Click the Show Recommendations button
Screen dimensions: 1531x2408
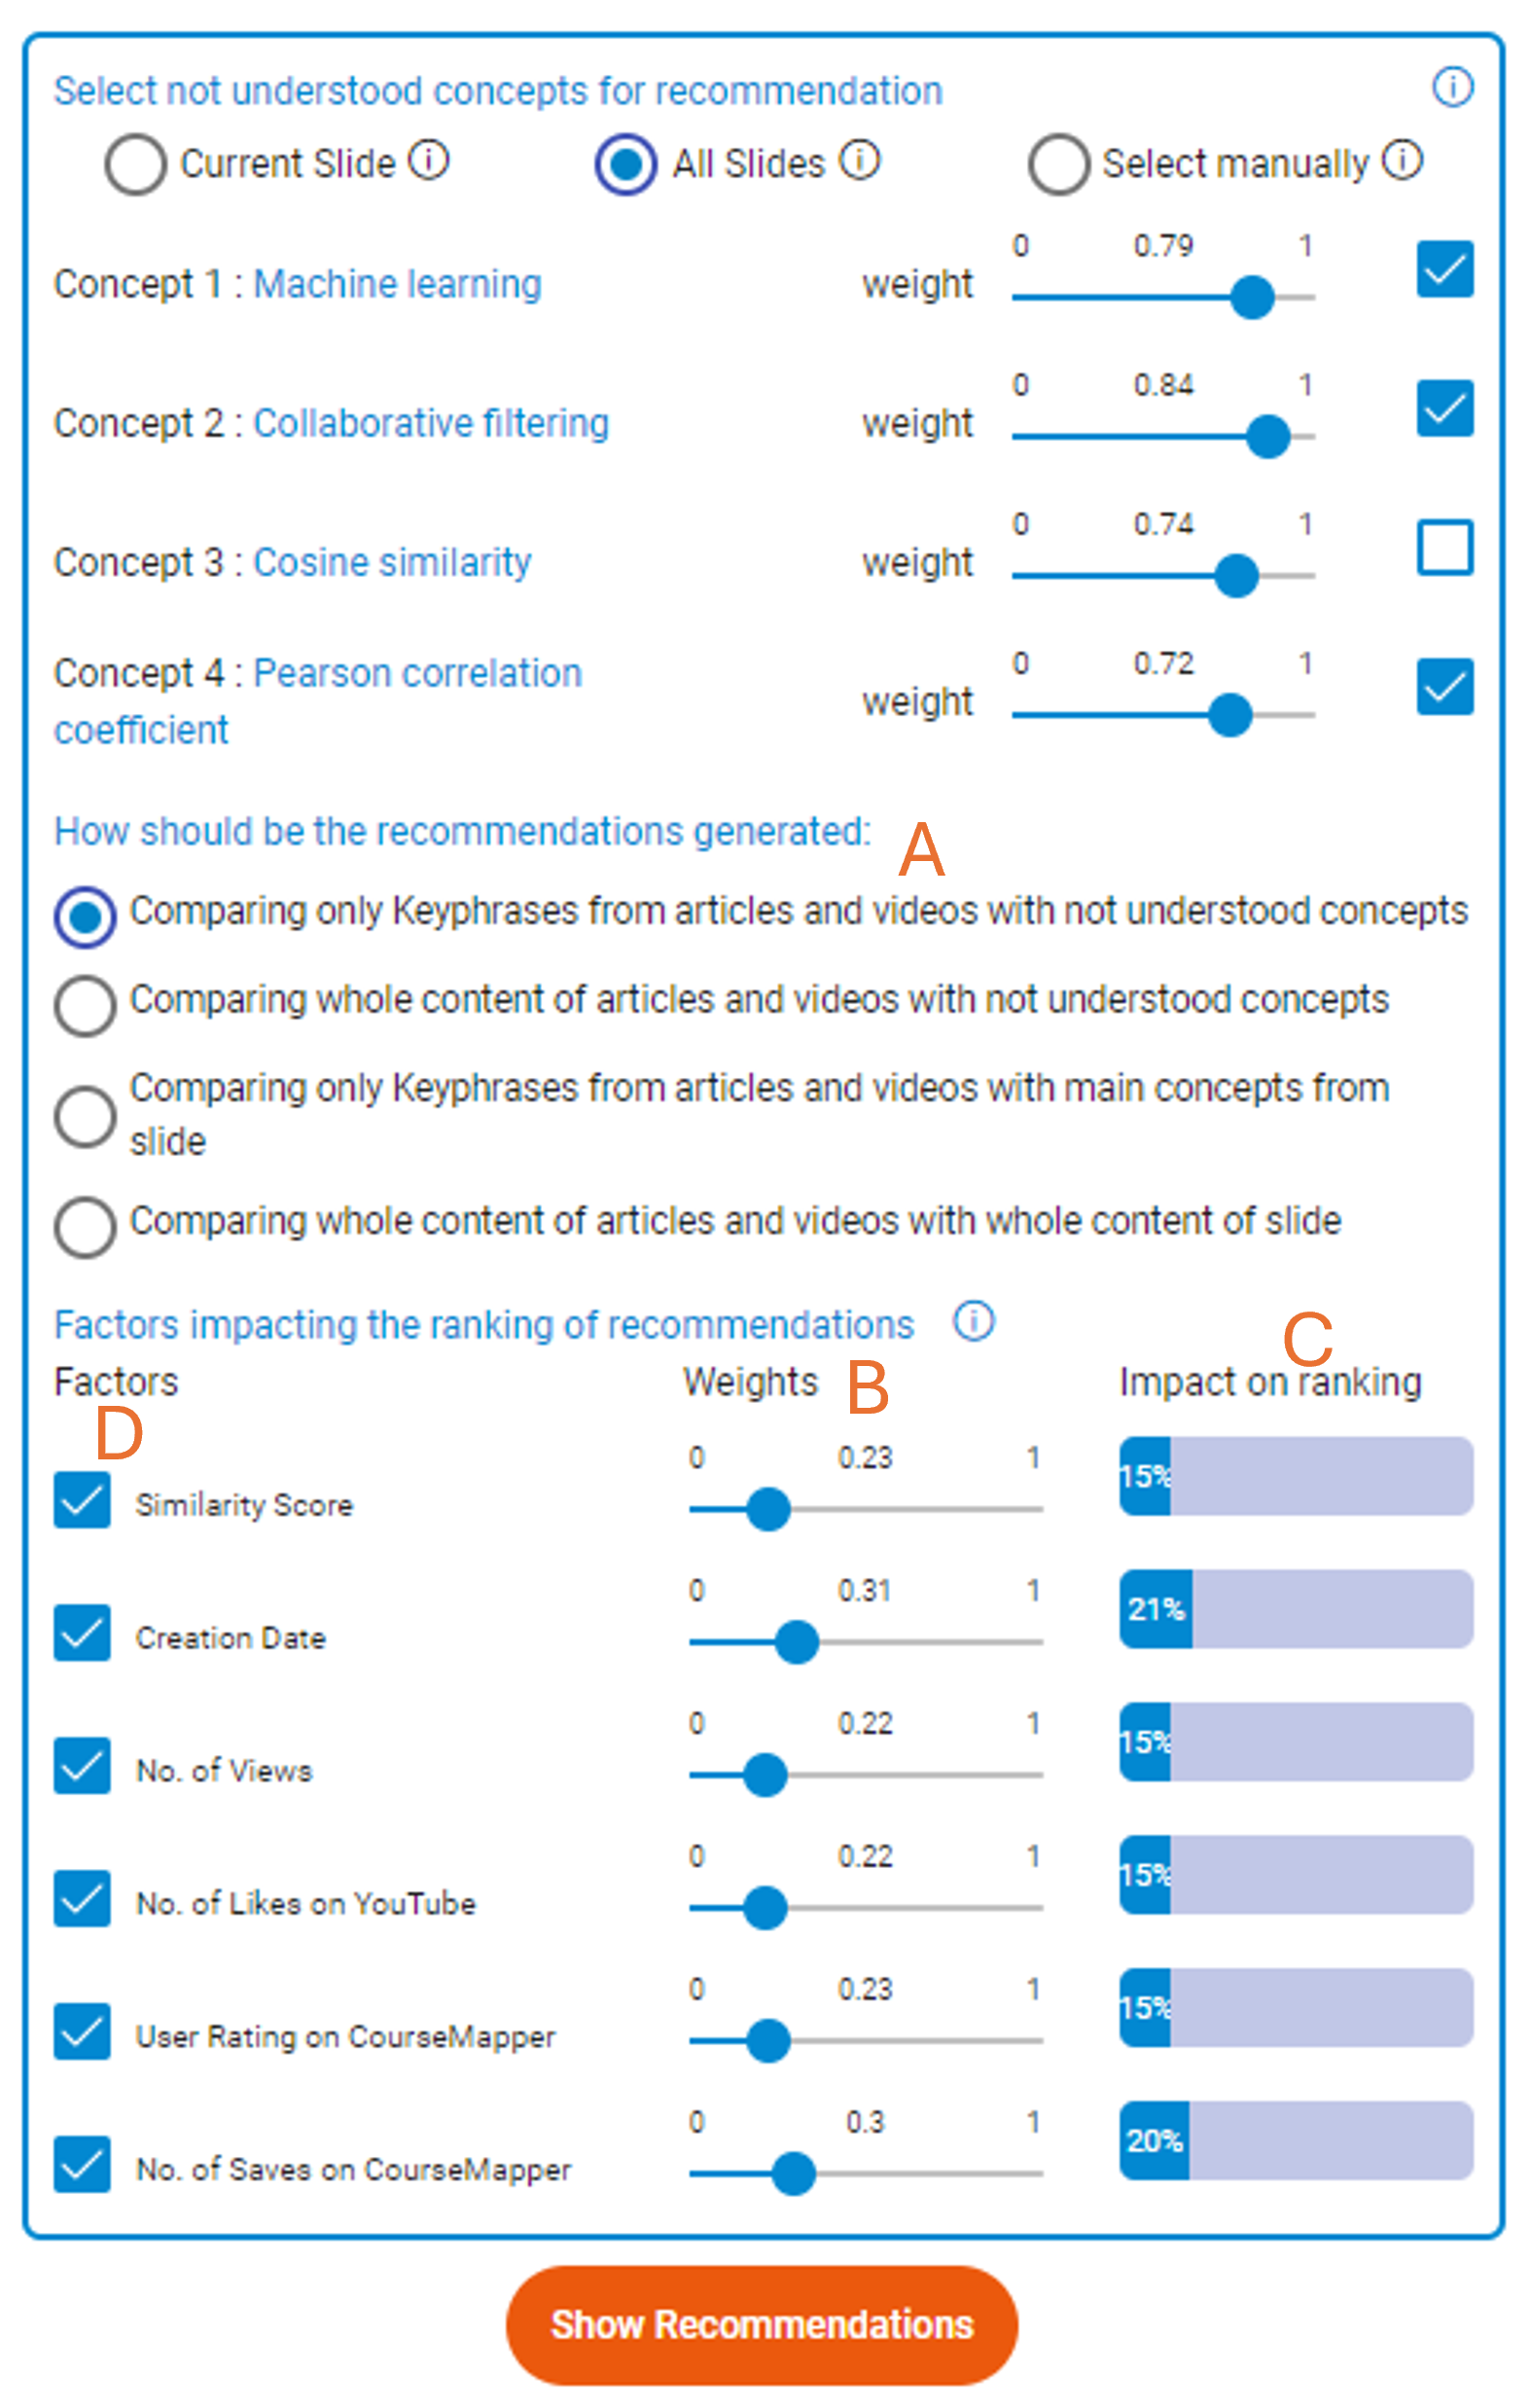click(x=761, y=2324)
